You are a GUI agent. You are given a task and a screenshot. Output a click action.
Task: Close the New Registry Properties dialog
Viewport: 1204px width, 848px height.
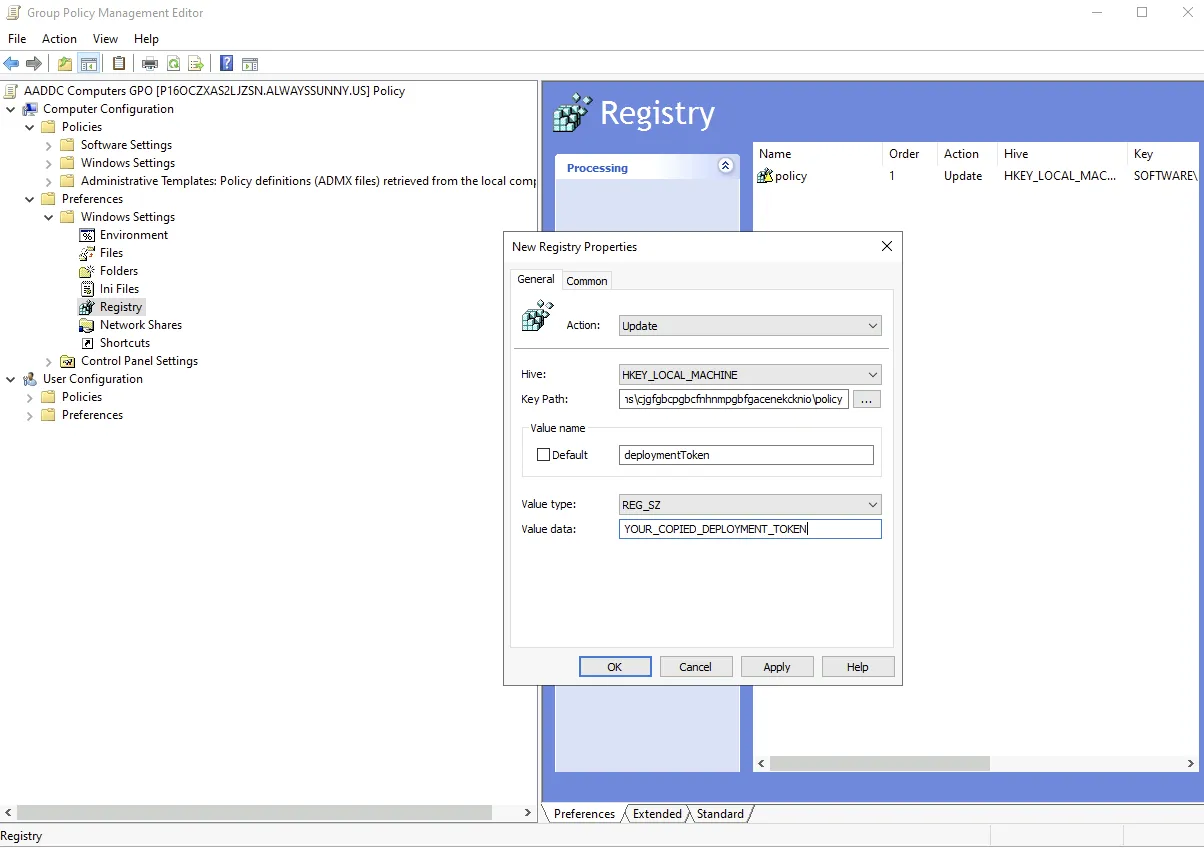pyautogui.click(x=886, y=247)
